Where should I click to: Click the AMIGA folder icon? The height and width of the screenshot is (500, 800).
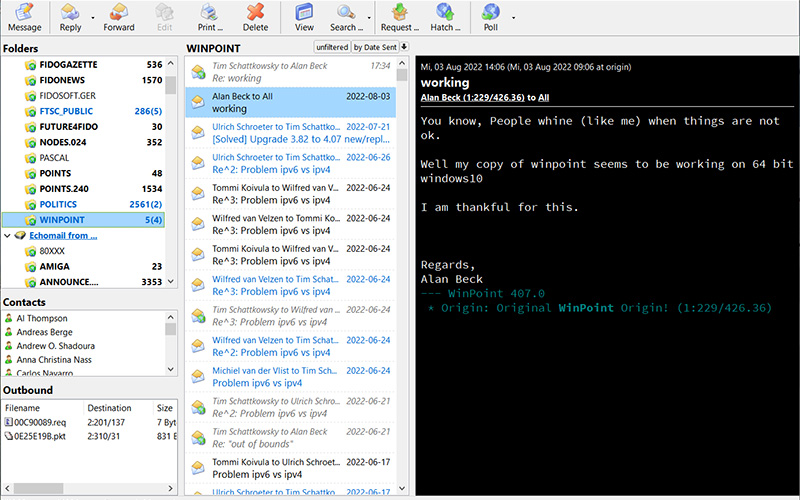[31, 267]
